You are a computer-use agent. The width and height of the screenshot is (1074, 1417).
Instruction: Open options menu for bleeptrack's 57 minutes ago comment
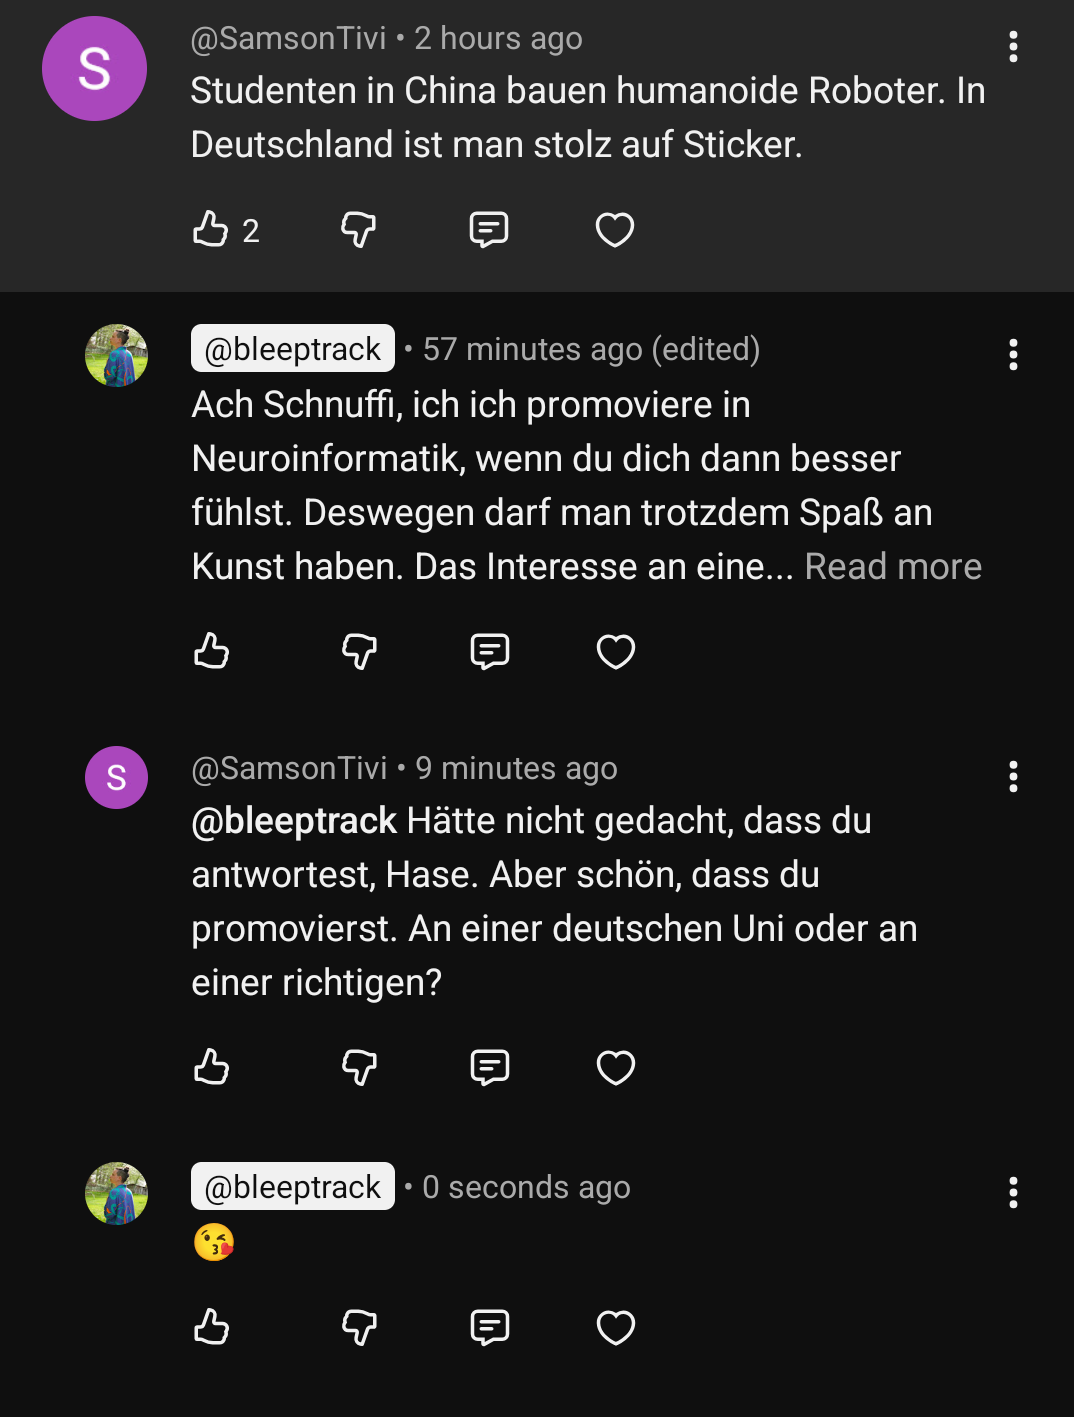click(x=1013, y=355)
